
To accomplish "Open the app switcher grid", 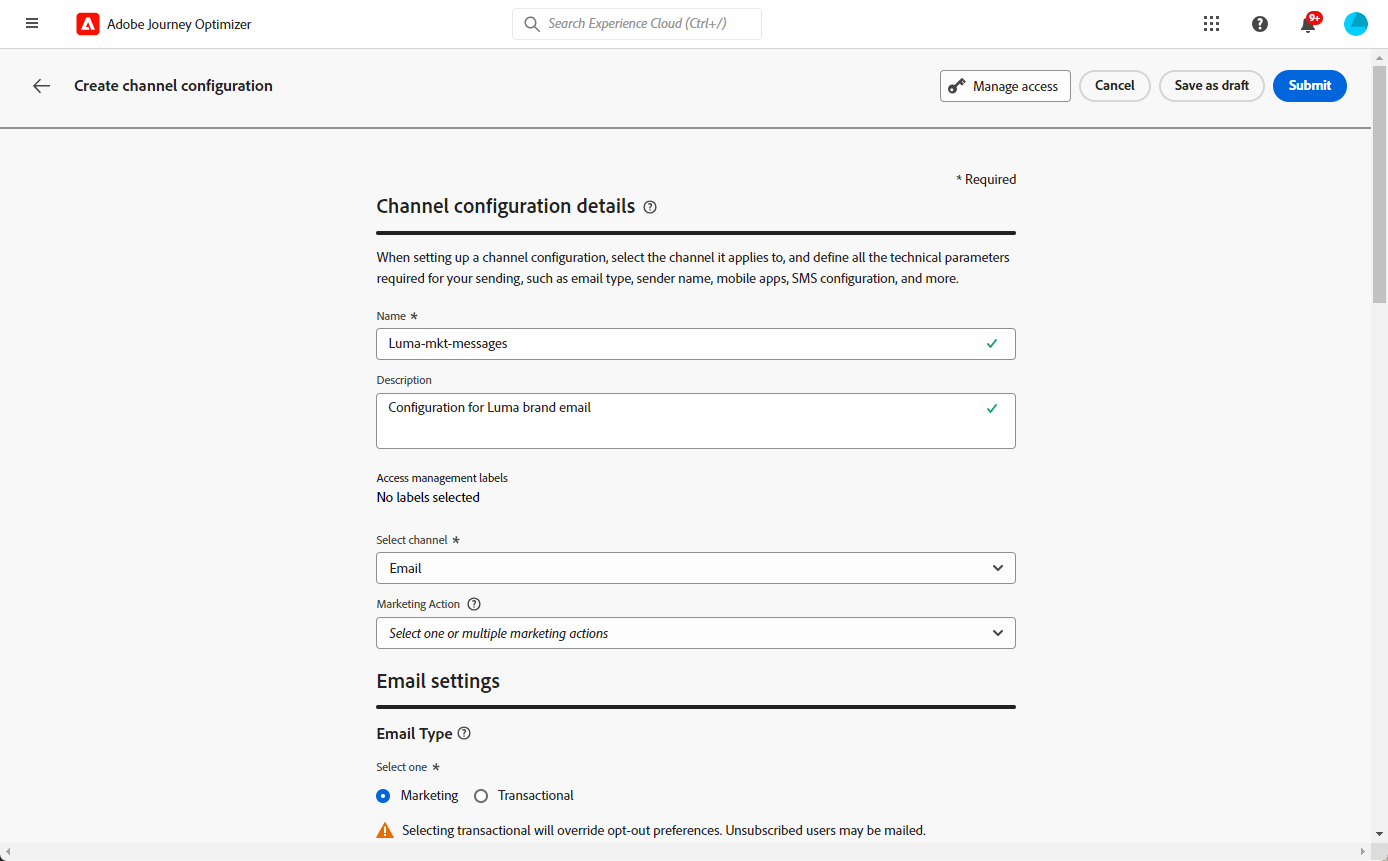I will [1211, 24].
